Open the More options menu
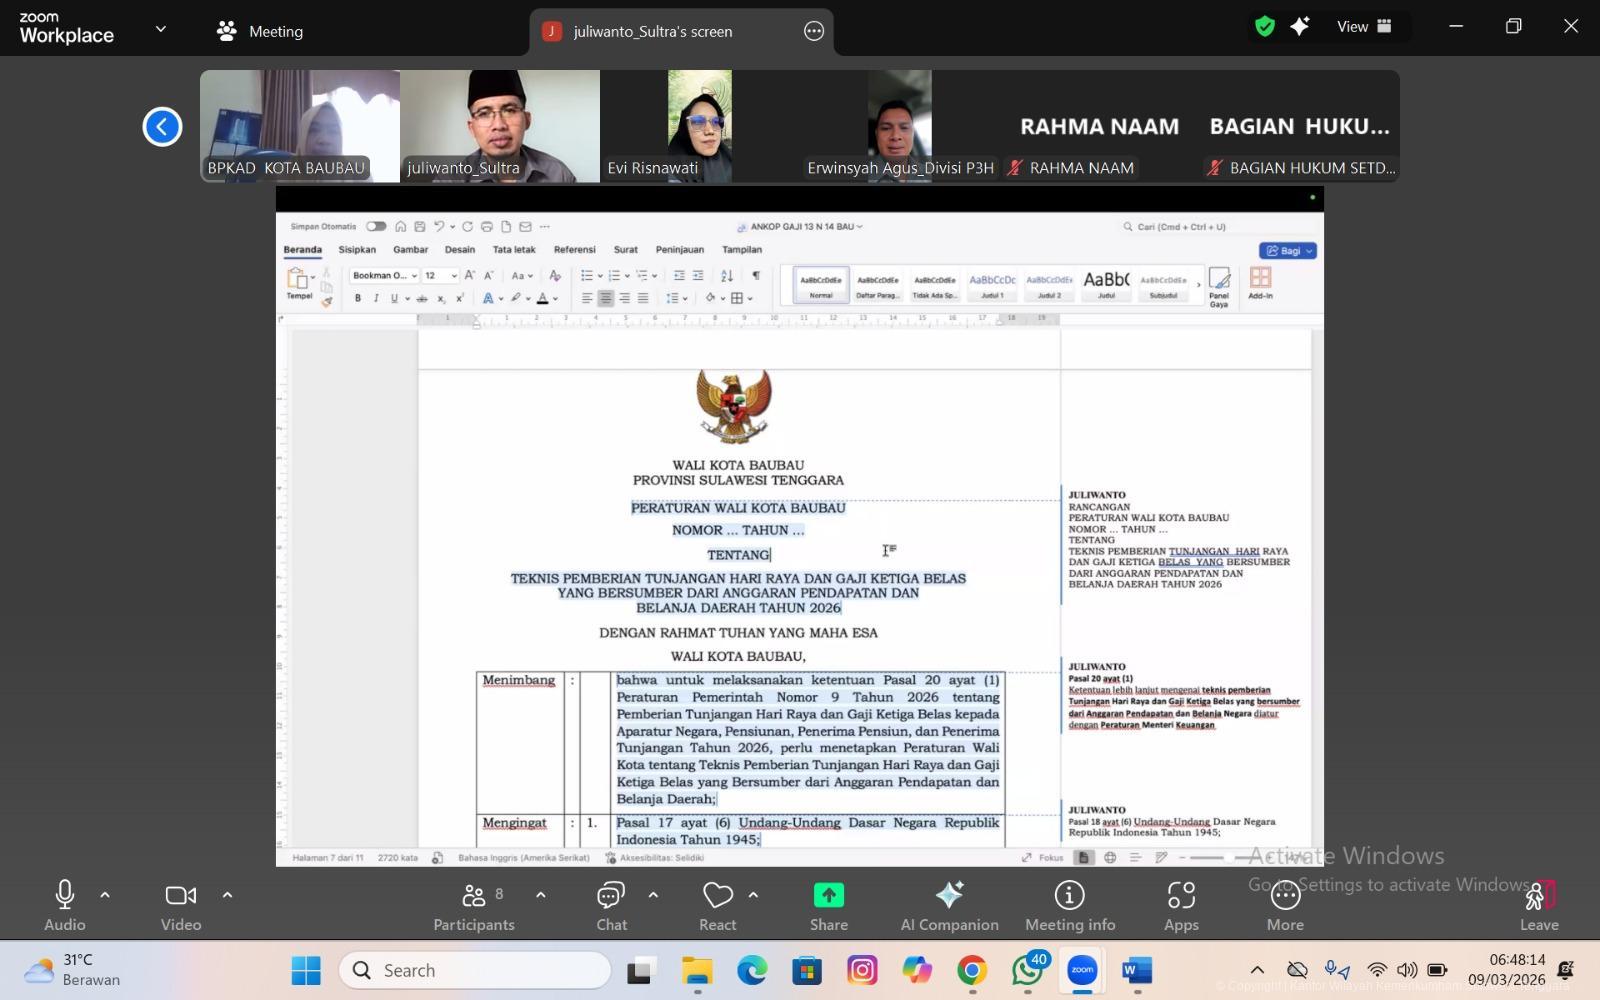This screenshot has width=1600, height=1000. (1285, 905)
